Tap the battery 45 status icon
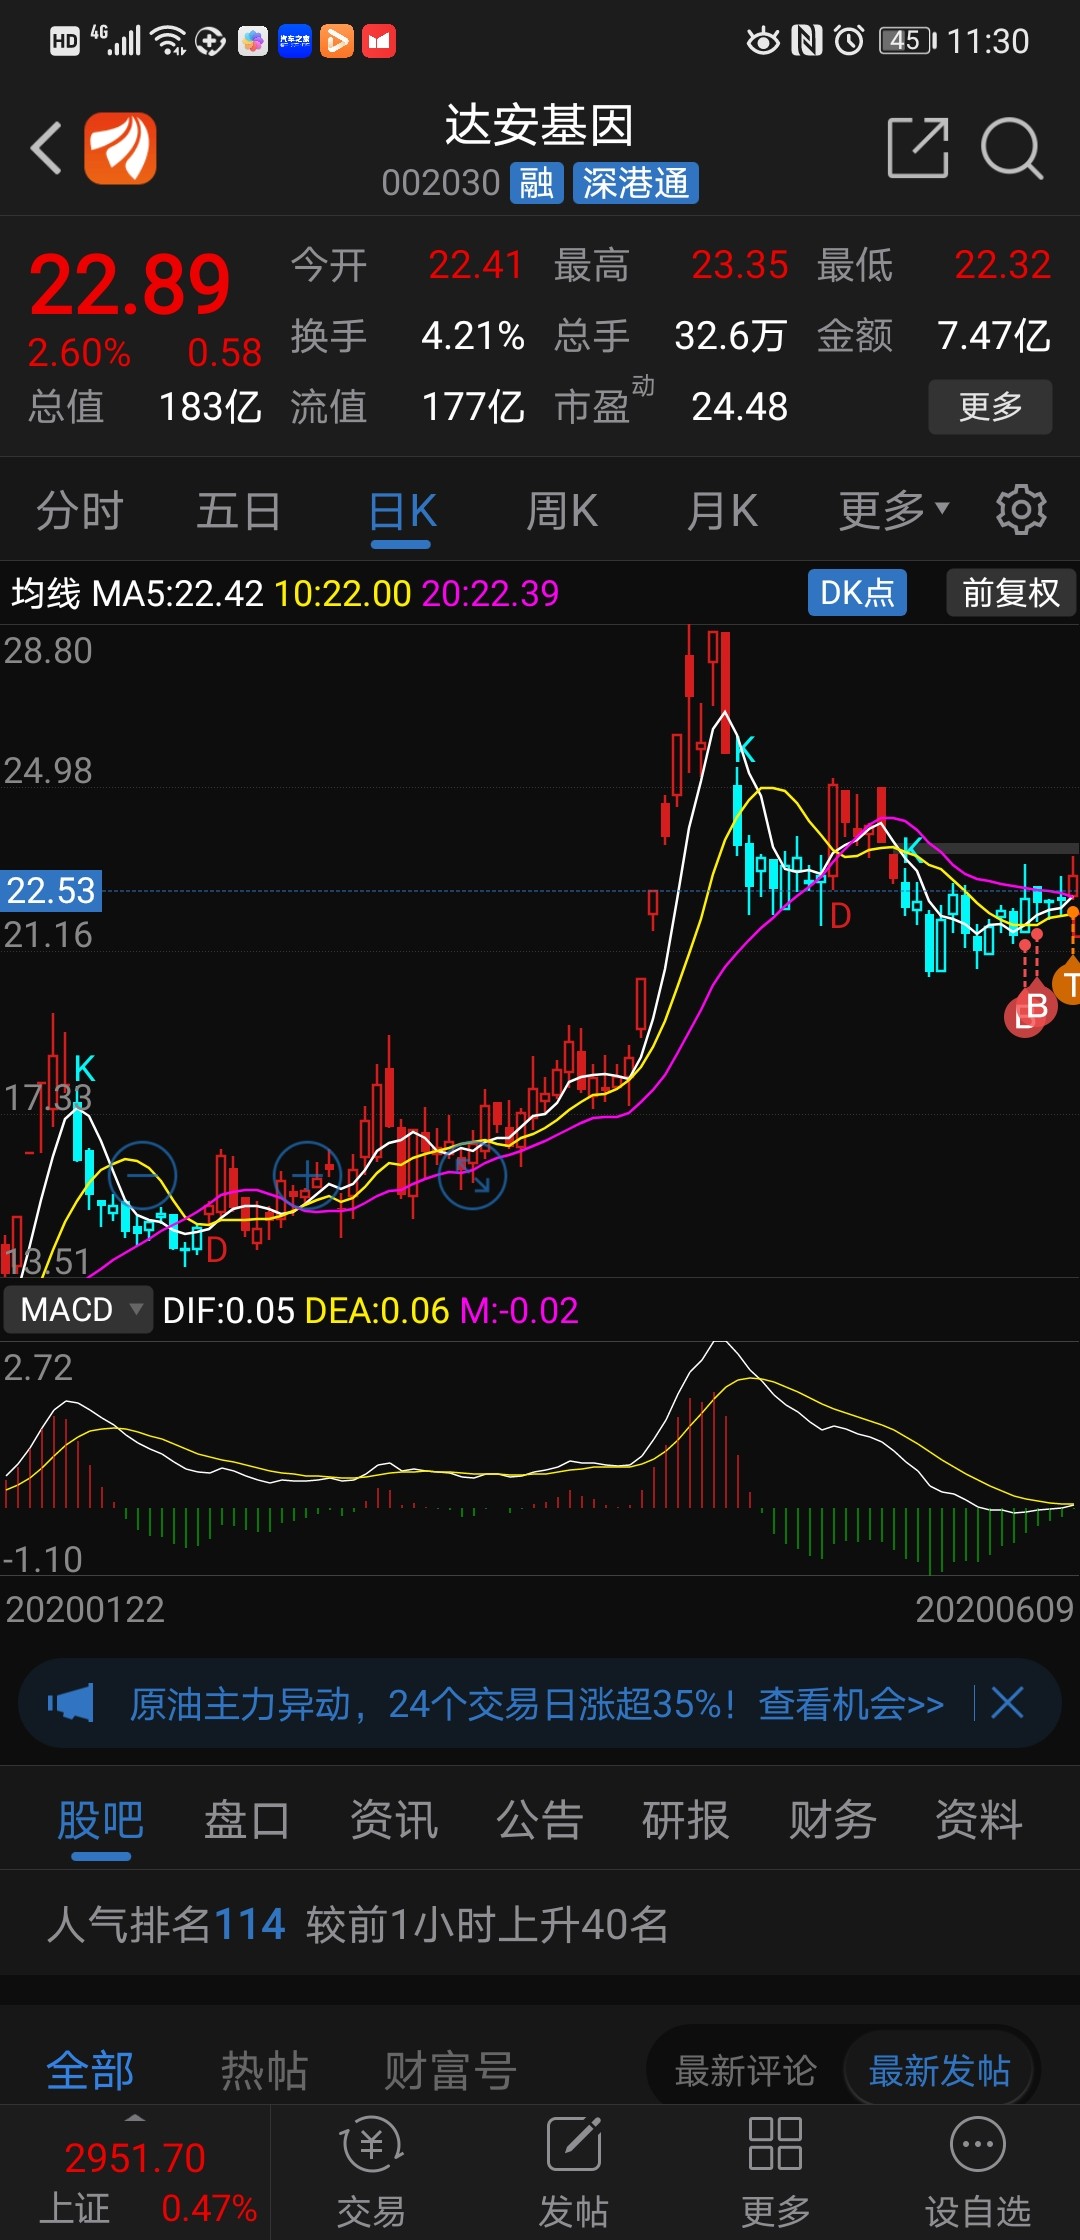 [x=908, y=41]
